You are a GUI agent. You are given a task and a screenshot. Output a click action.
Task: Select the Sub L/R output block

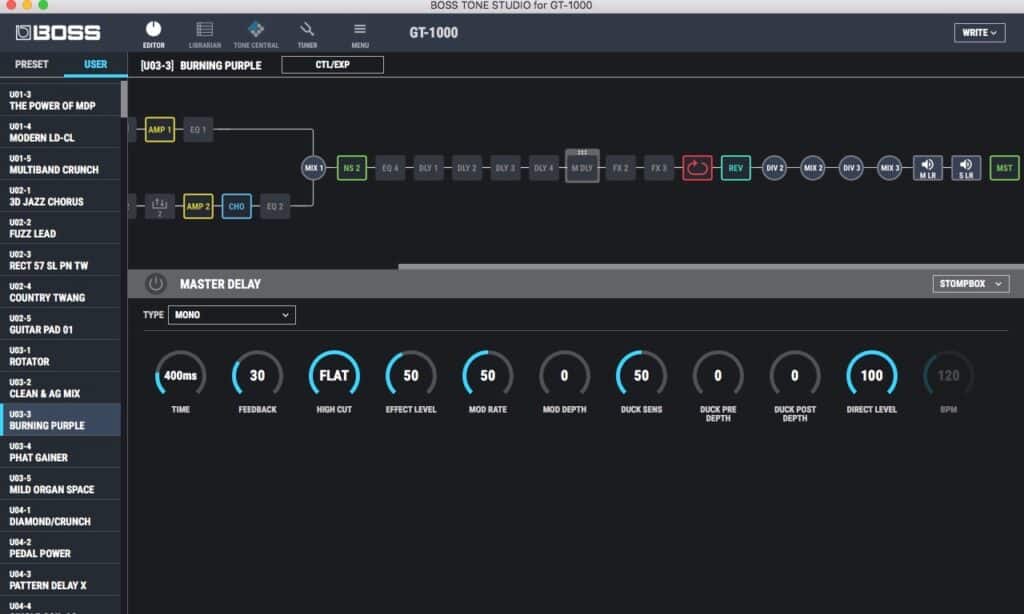(x=966, y=168)
